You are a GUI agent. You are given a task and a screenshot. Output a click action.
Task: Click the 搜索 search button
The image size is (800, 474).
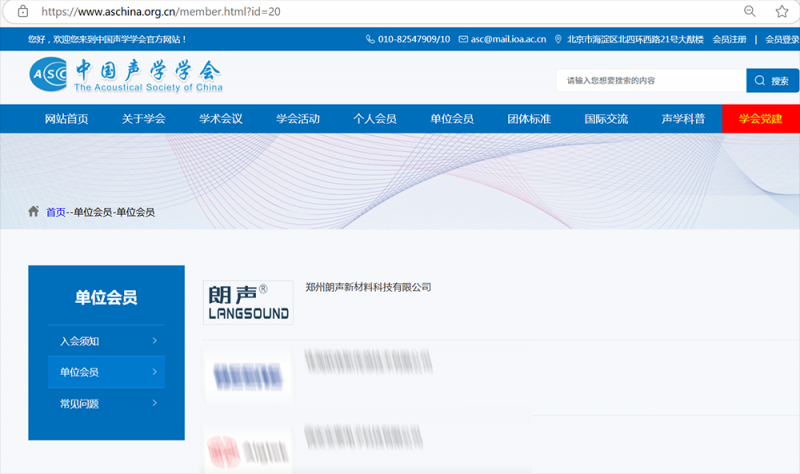coord(772,81)
